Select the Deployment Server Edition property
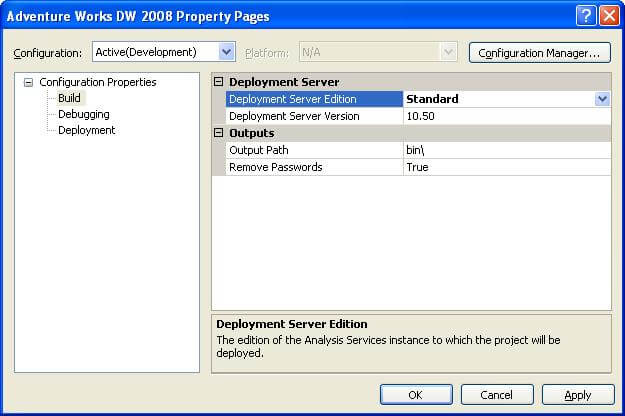The width and height of the screenshot is (625, 416). coord(314,99)
